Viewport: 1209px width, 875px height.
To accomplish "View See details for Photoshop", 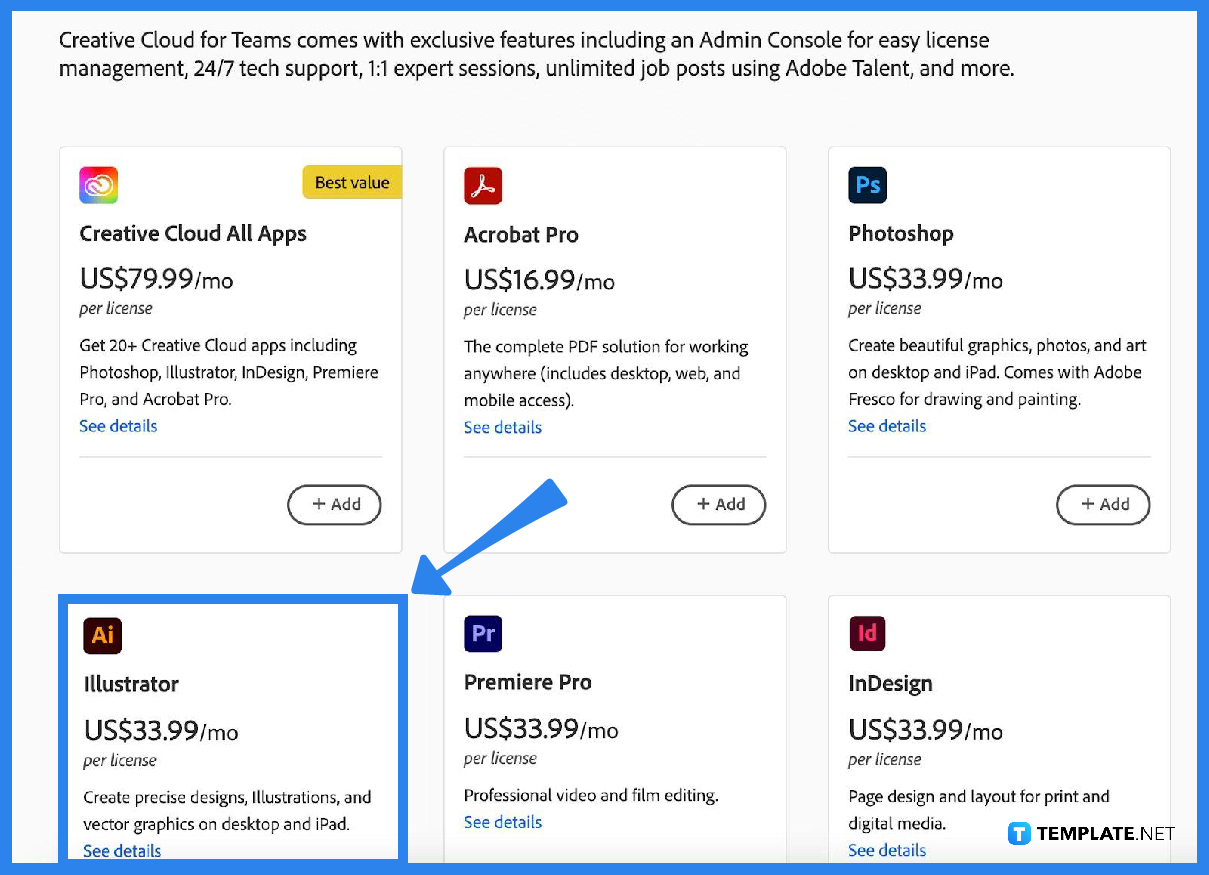I will (x=887, y=426).
